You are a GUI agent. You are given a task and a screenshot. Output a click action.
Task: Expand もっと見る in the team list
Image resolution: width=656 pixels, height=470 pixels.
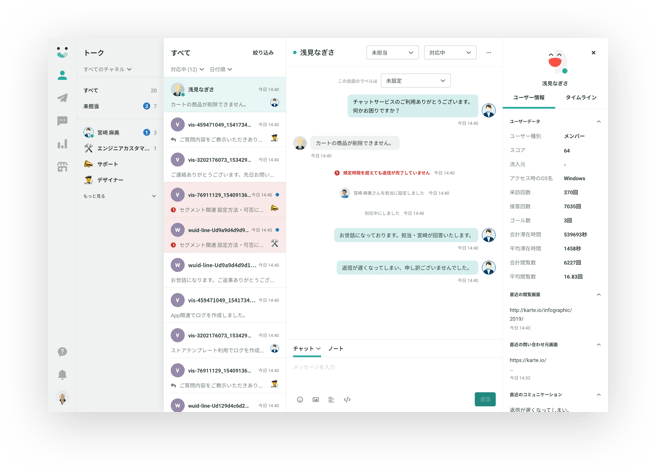coord(120,196)
